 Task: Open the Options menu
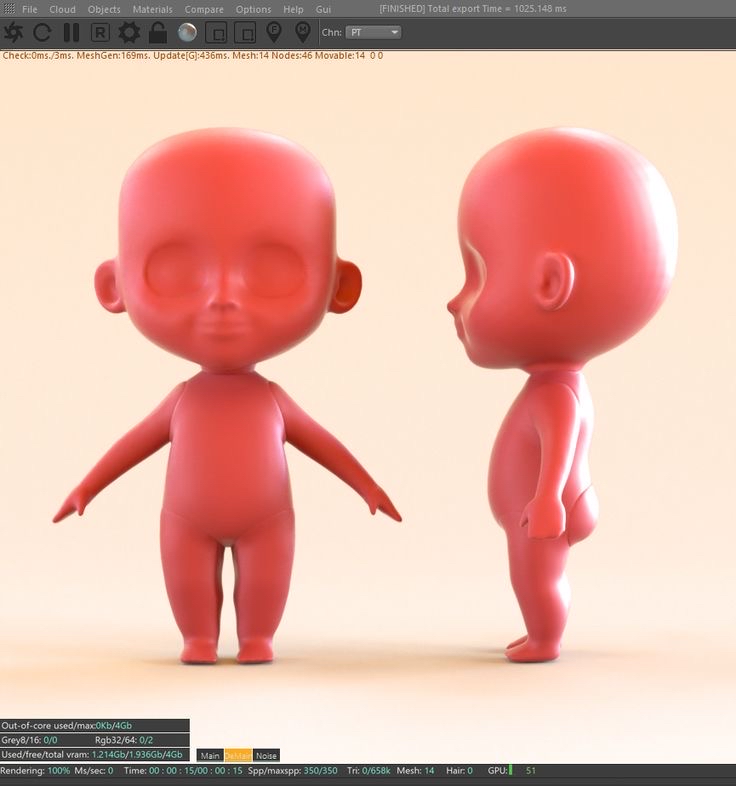tap(253, 9)
